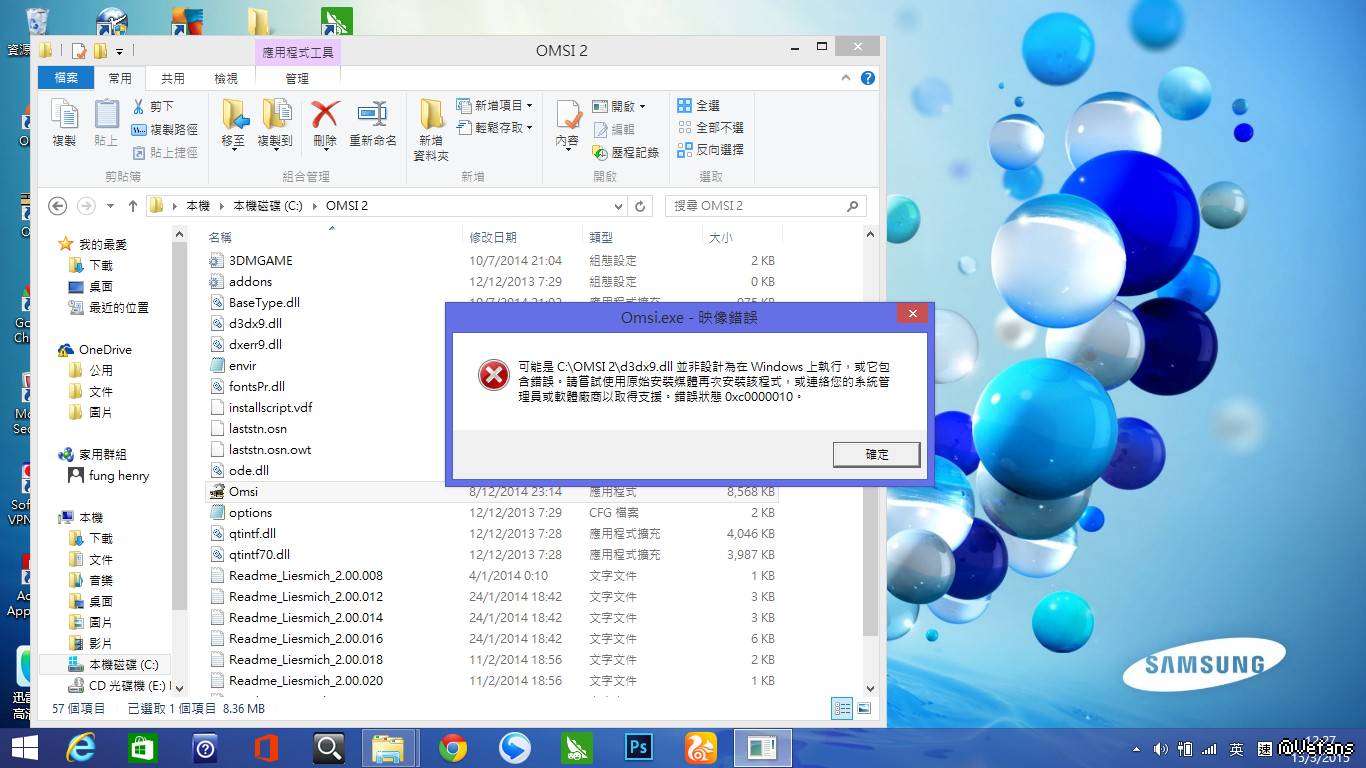Switch to large icons view in status bar
Screen dimensions: 1366x768
point(863,709)
